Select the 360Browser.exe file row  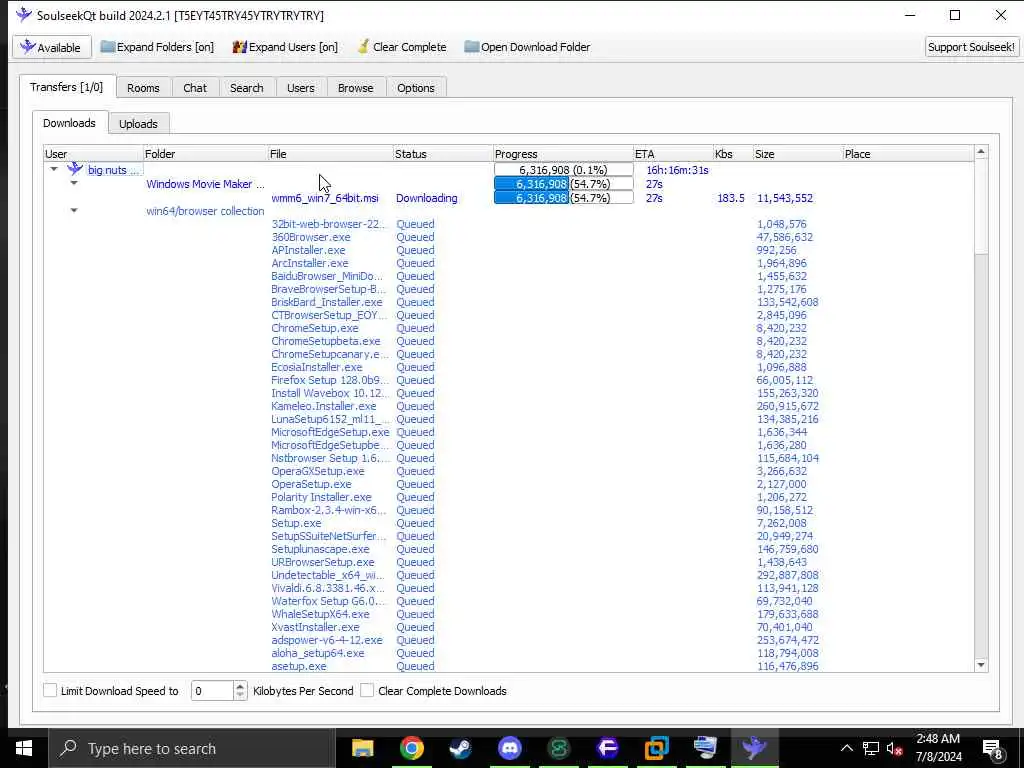coord(508,237)
